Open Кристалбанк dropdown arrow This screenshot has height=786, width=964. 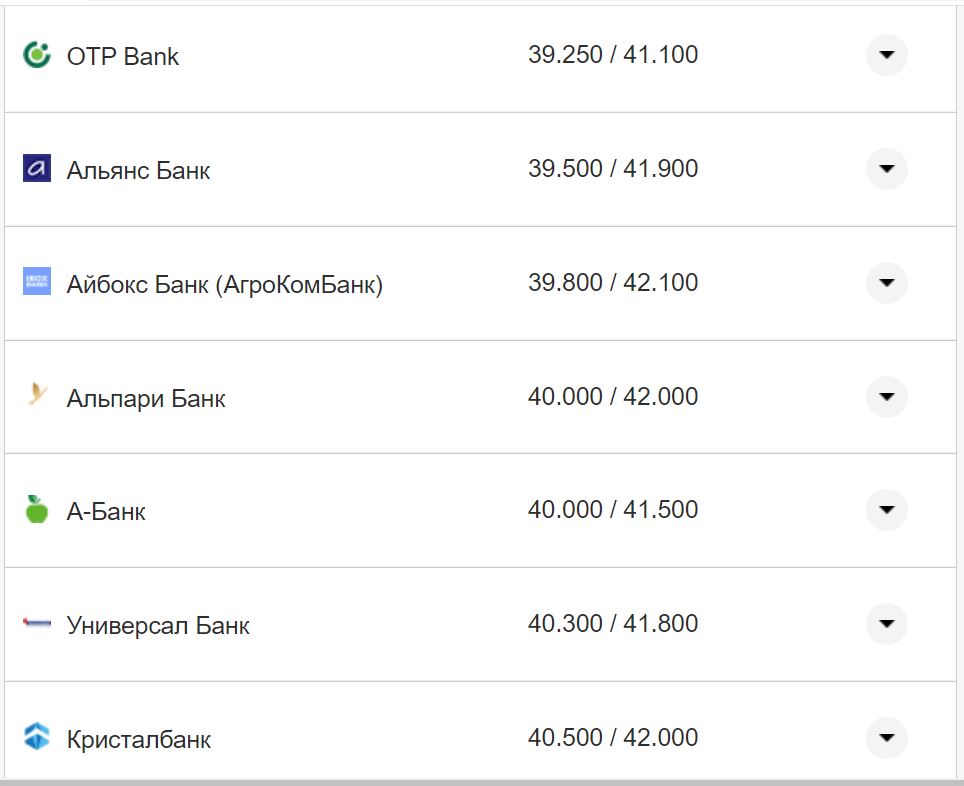[x=886, y=738]
